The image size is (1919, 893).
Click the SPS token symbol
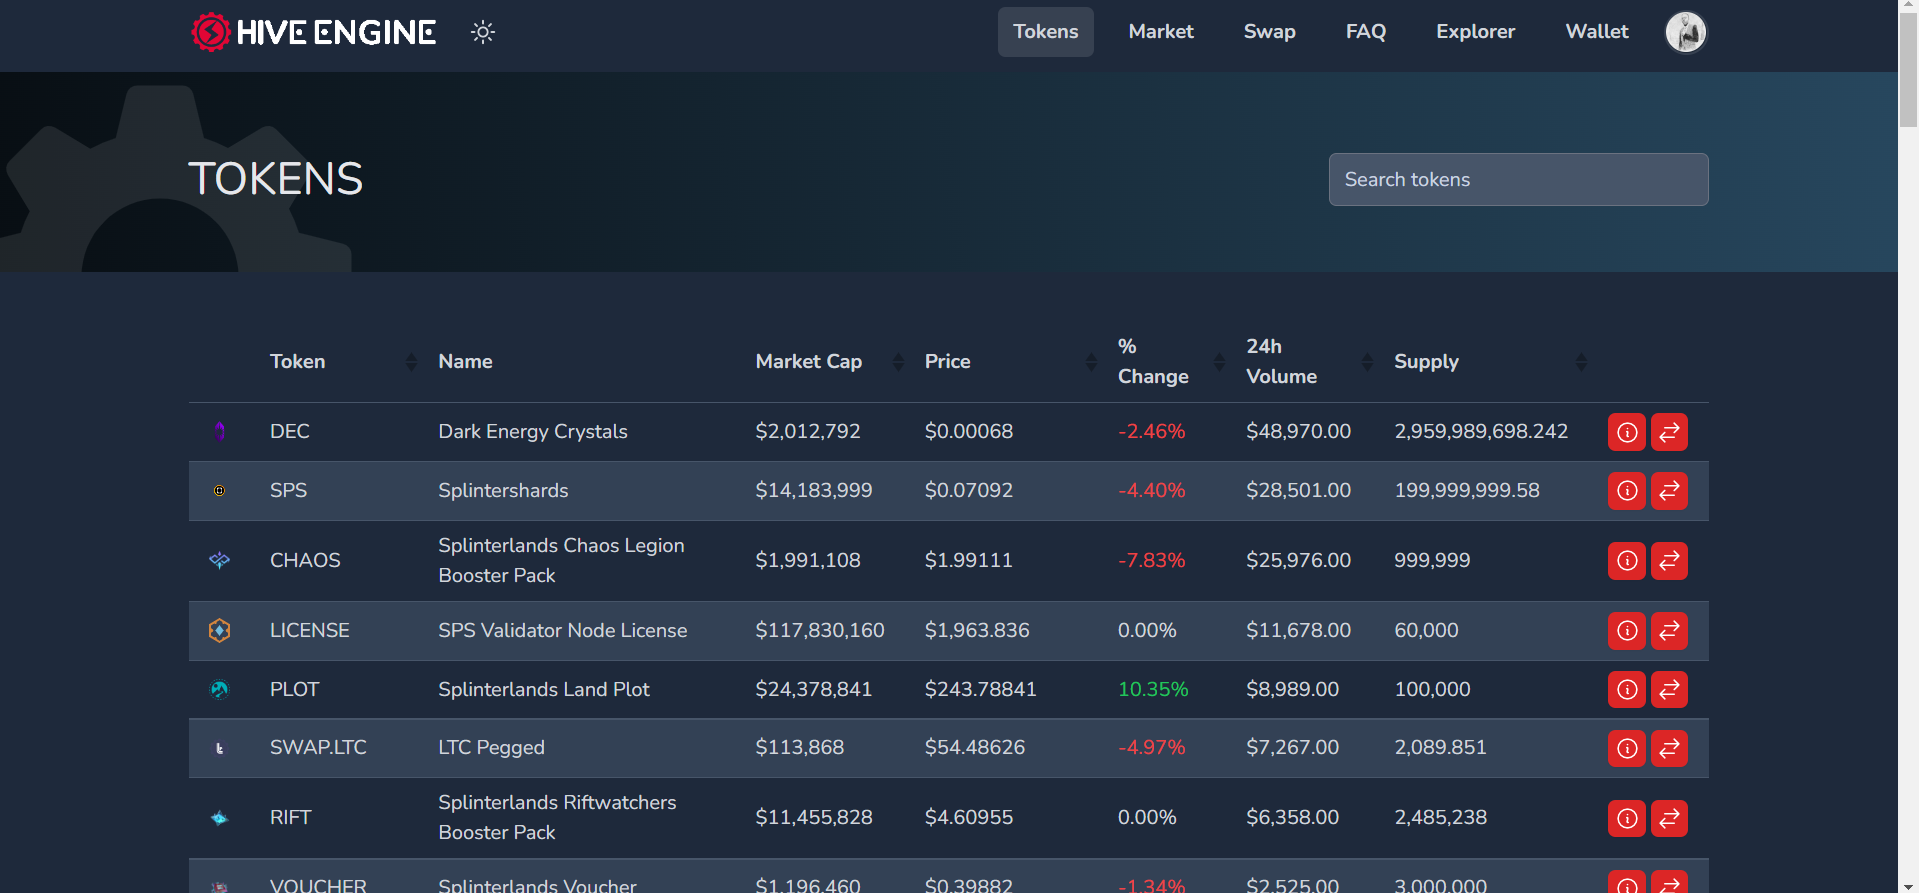pyautogui.click(x=289, y=491)
